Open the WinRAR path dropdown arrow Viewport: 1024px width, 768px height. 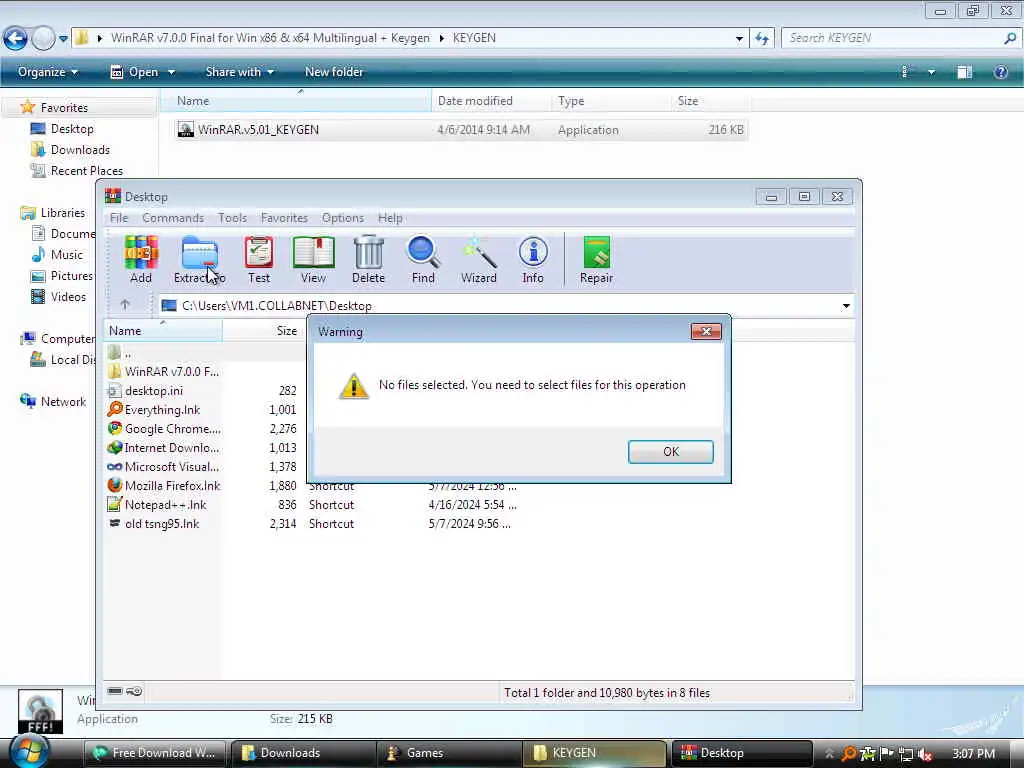click(x=846, y=306)
